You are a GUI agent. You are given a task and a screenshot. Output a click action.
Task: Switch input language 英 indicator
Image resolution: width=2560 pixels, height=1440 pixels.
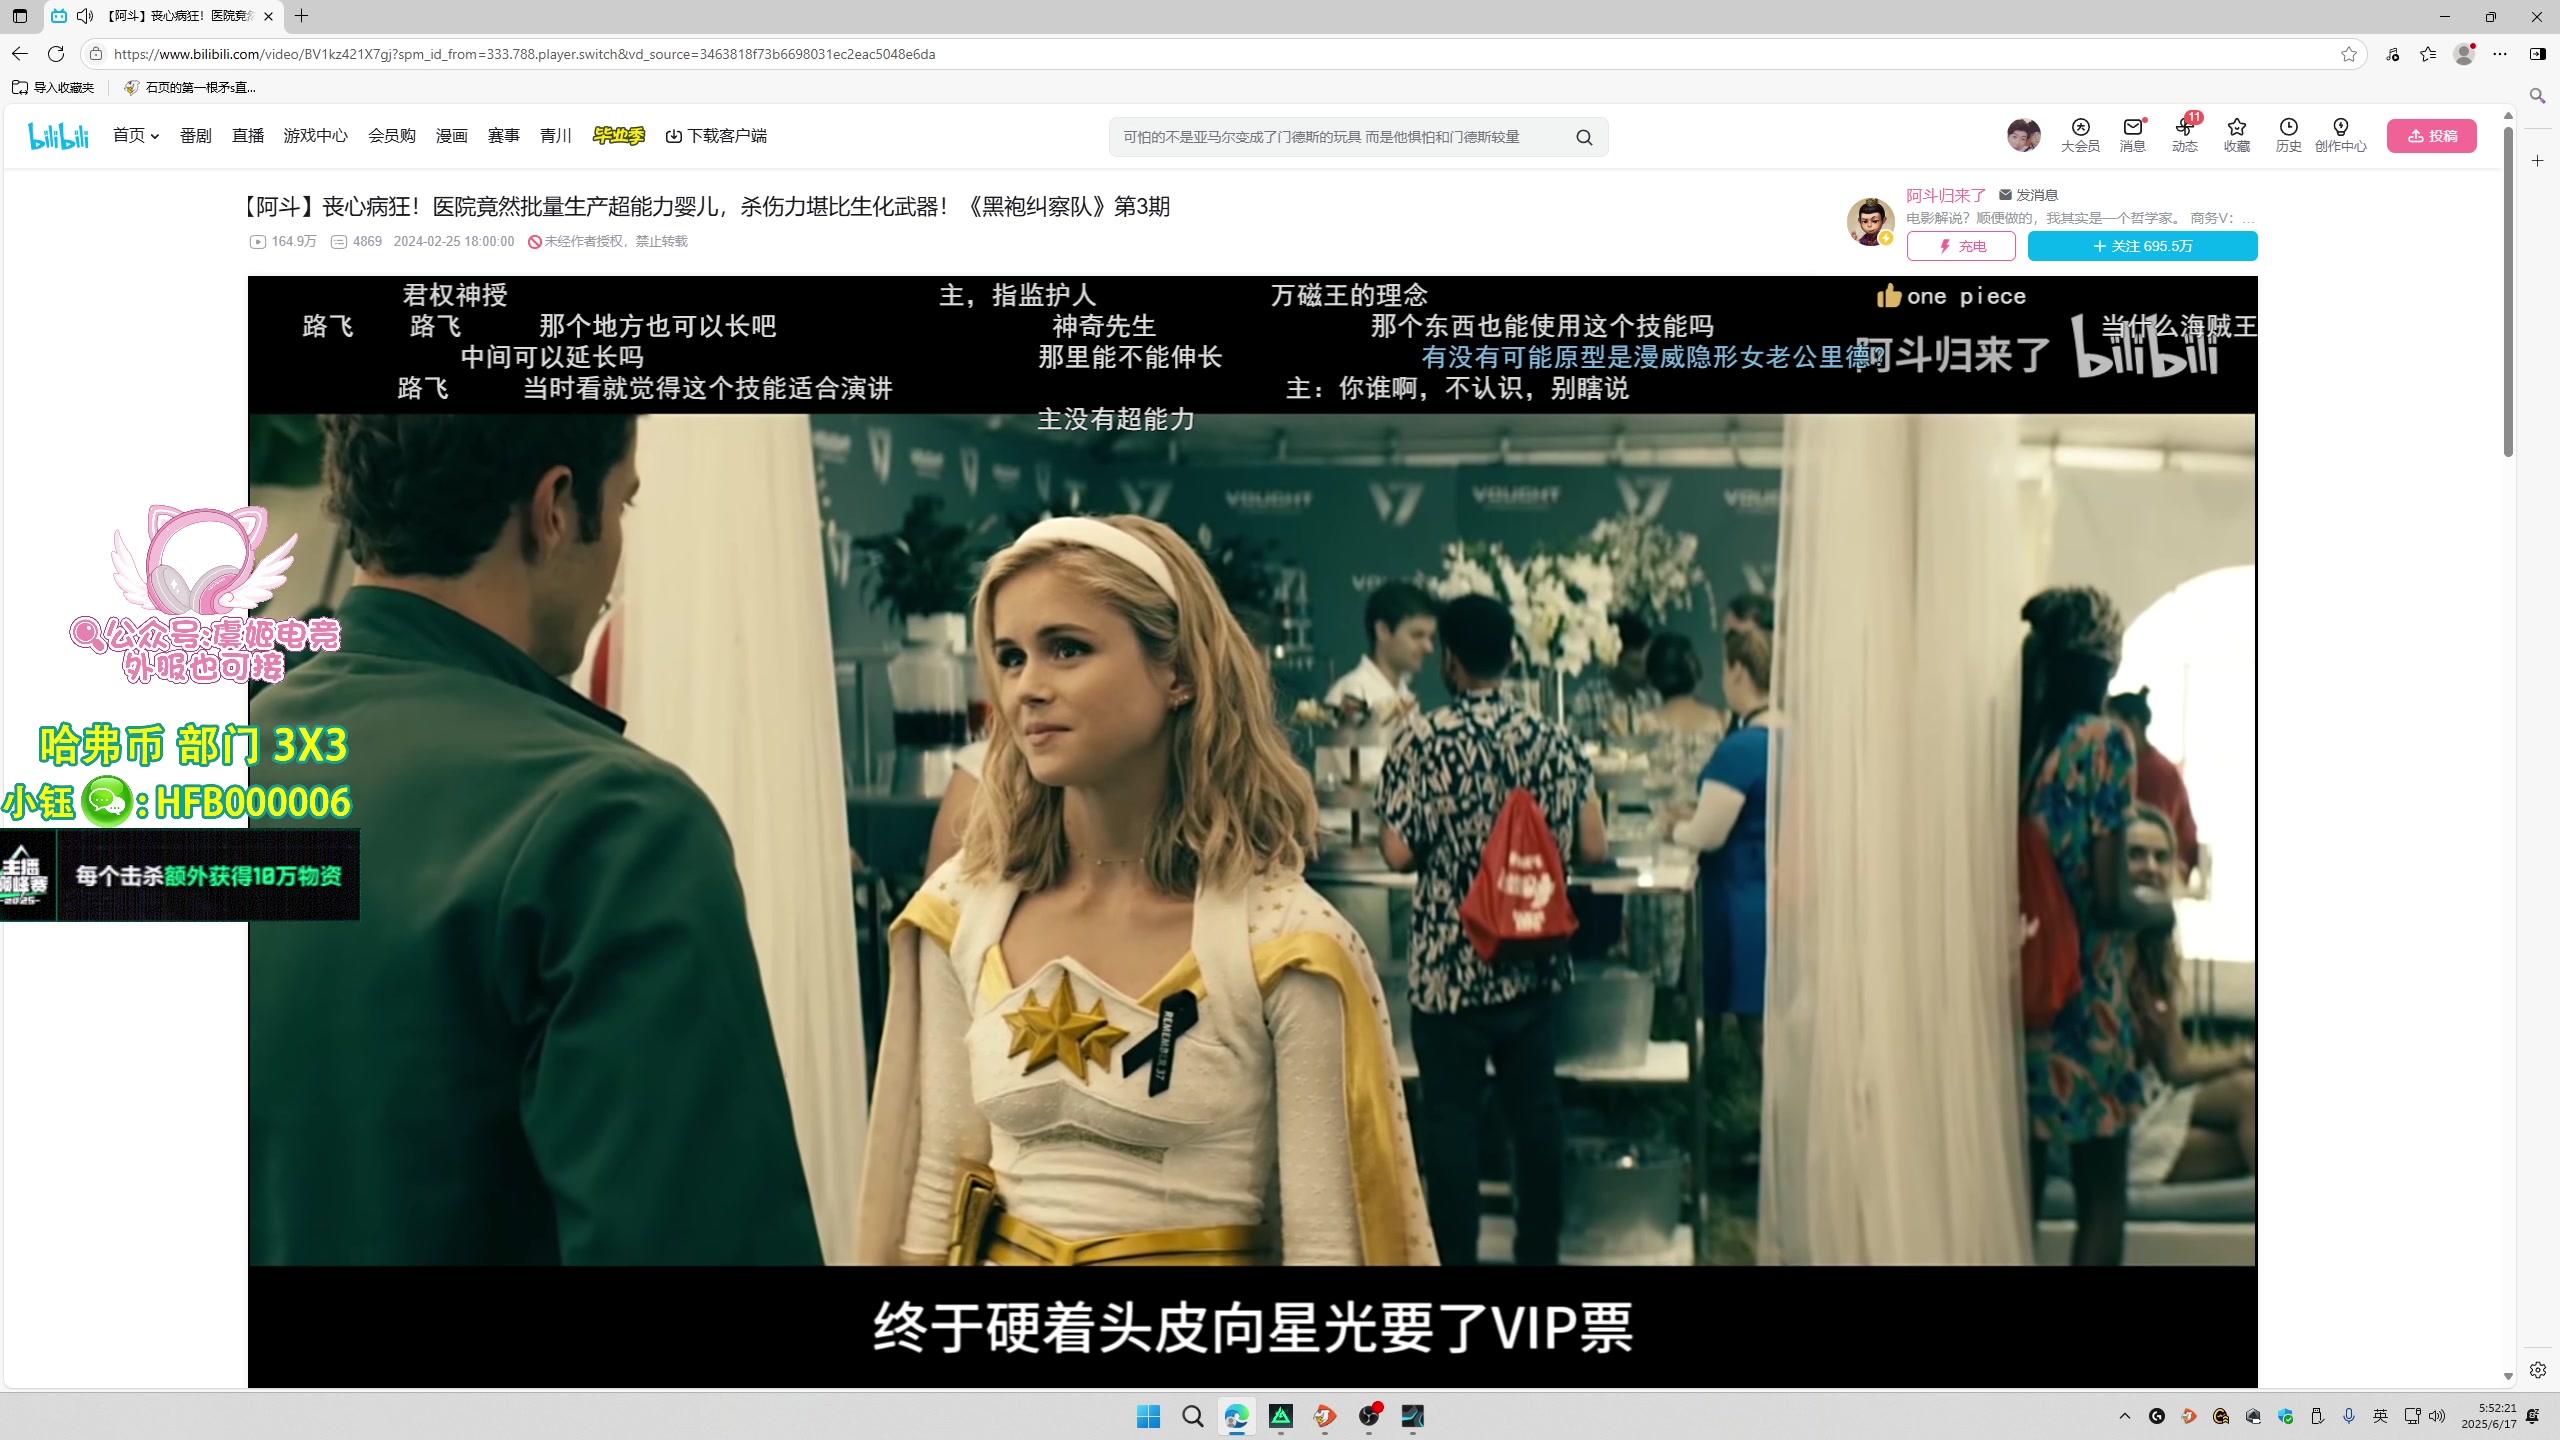coord(2381,1416)
